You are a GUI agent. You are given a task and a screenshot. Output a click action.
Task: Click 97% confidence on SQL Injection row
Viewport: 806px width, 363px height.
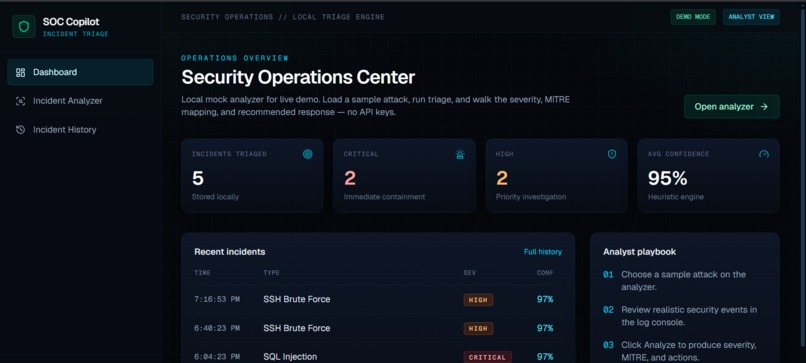[x=545, y=356]
